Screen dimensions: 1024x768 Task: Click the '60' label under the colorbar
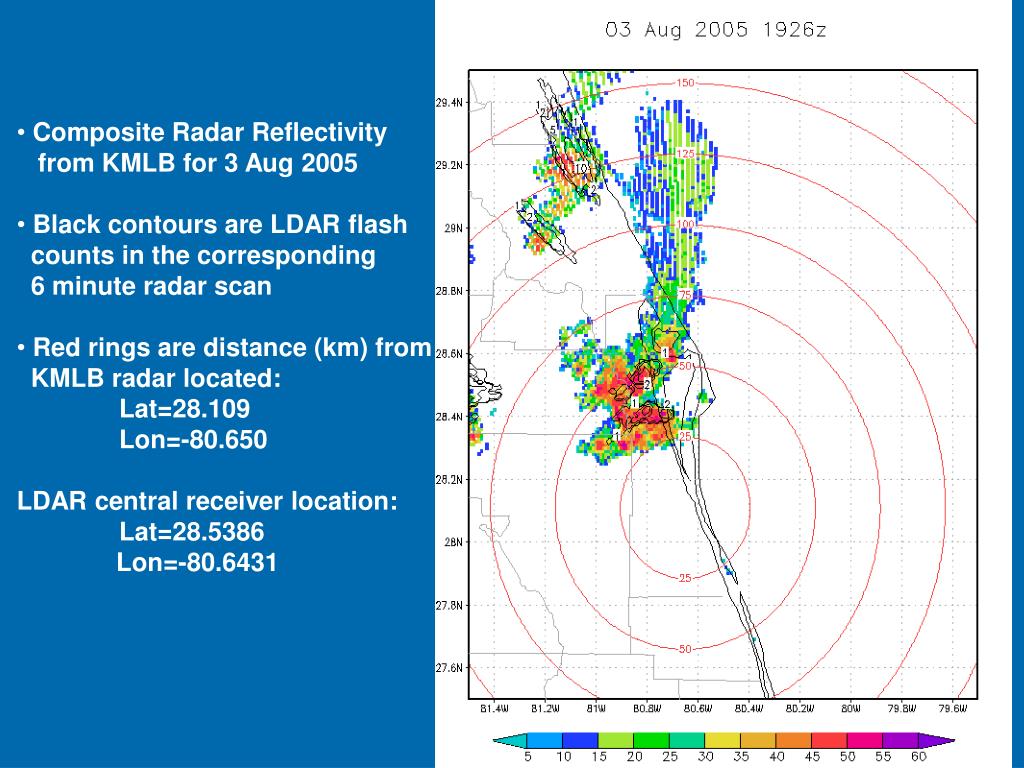919,756
